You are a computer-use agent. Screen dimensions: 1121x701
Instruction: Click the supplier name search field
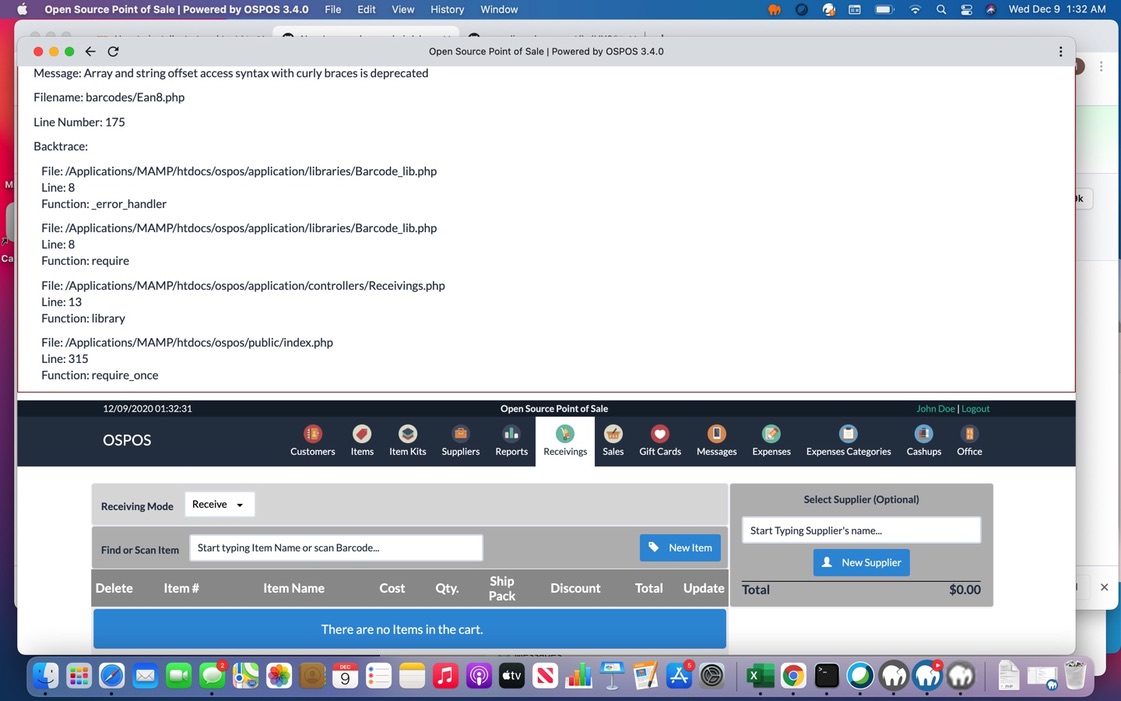(x=861, y=530)
